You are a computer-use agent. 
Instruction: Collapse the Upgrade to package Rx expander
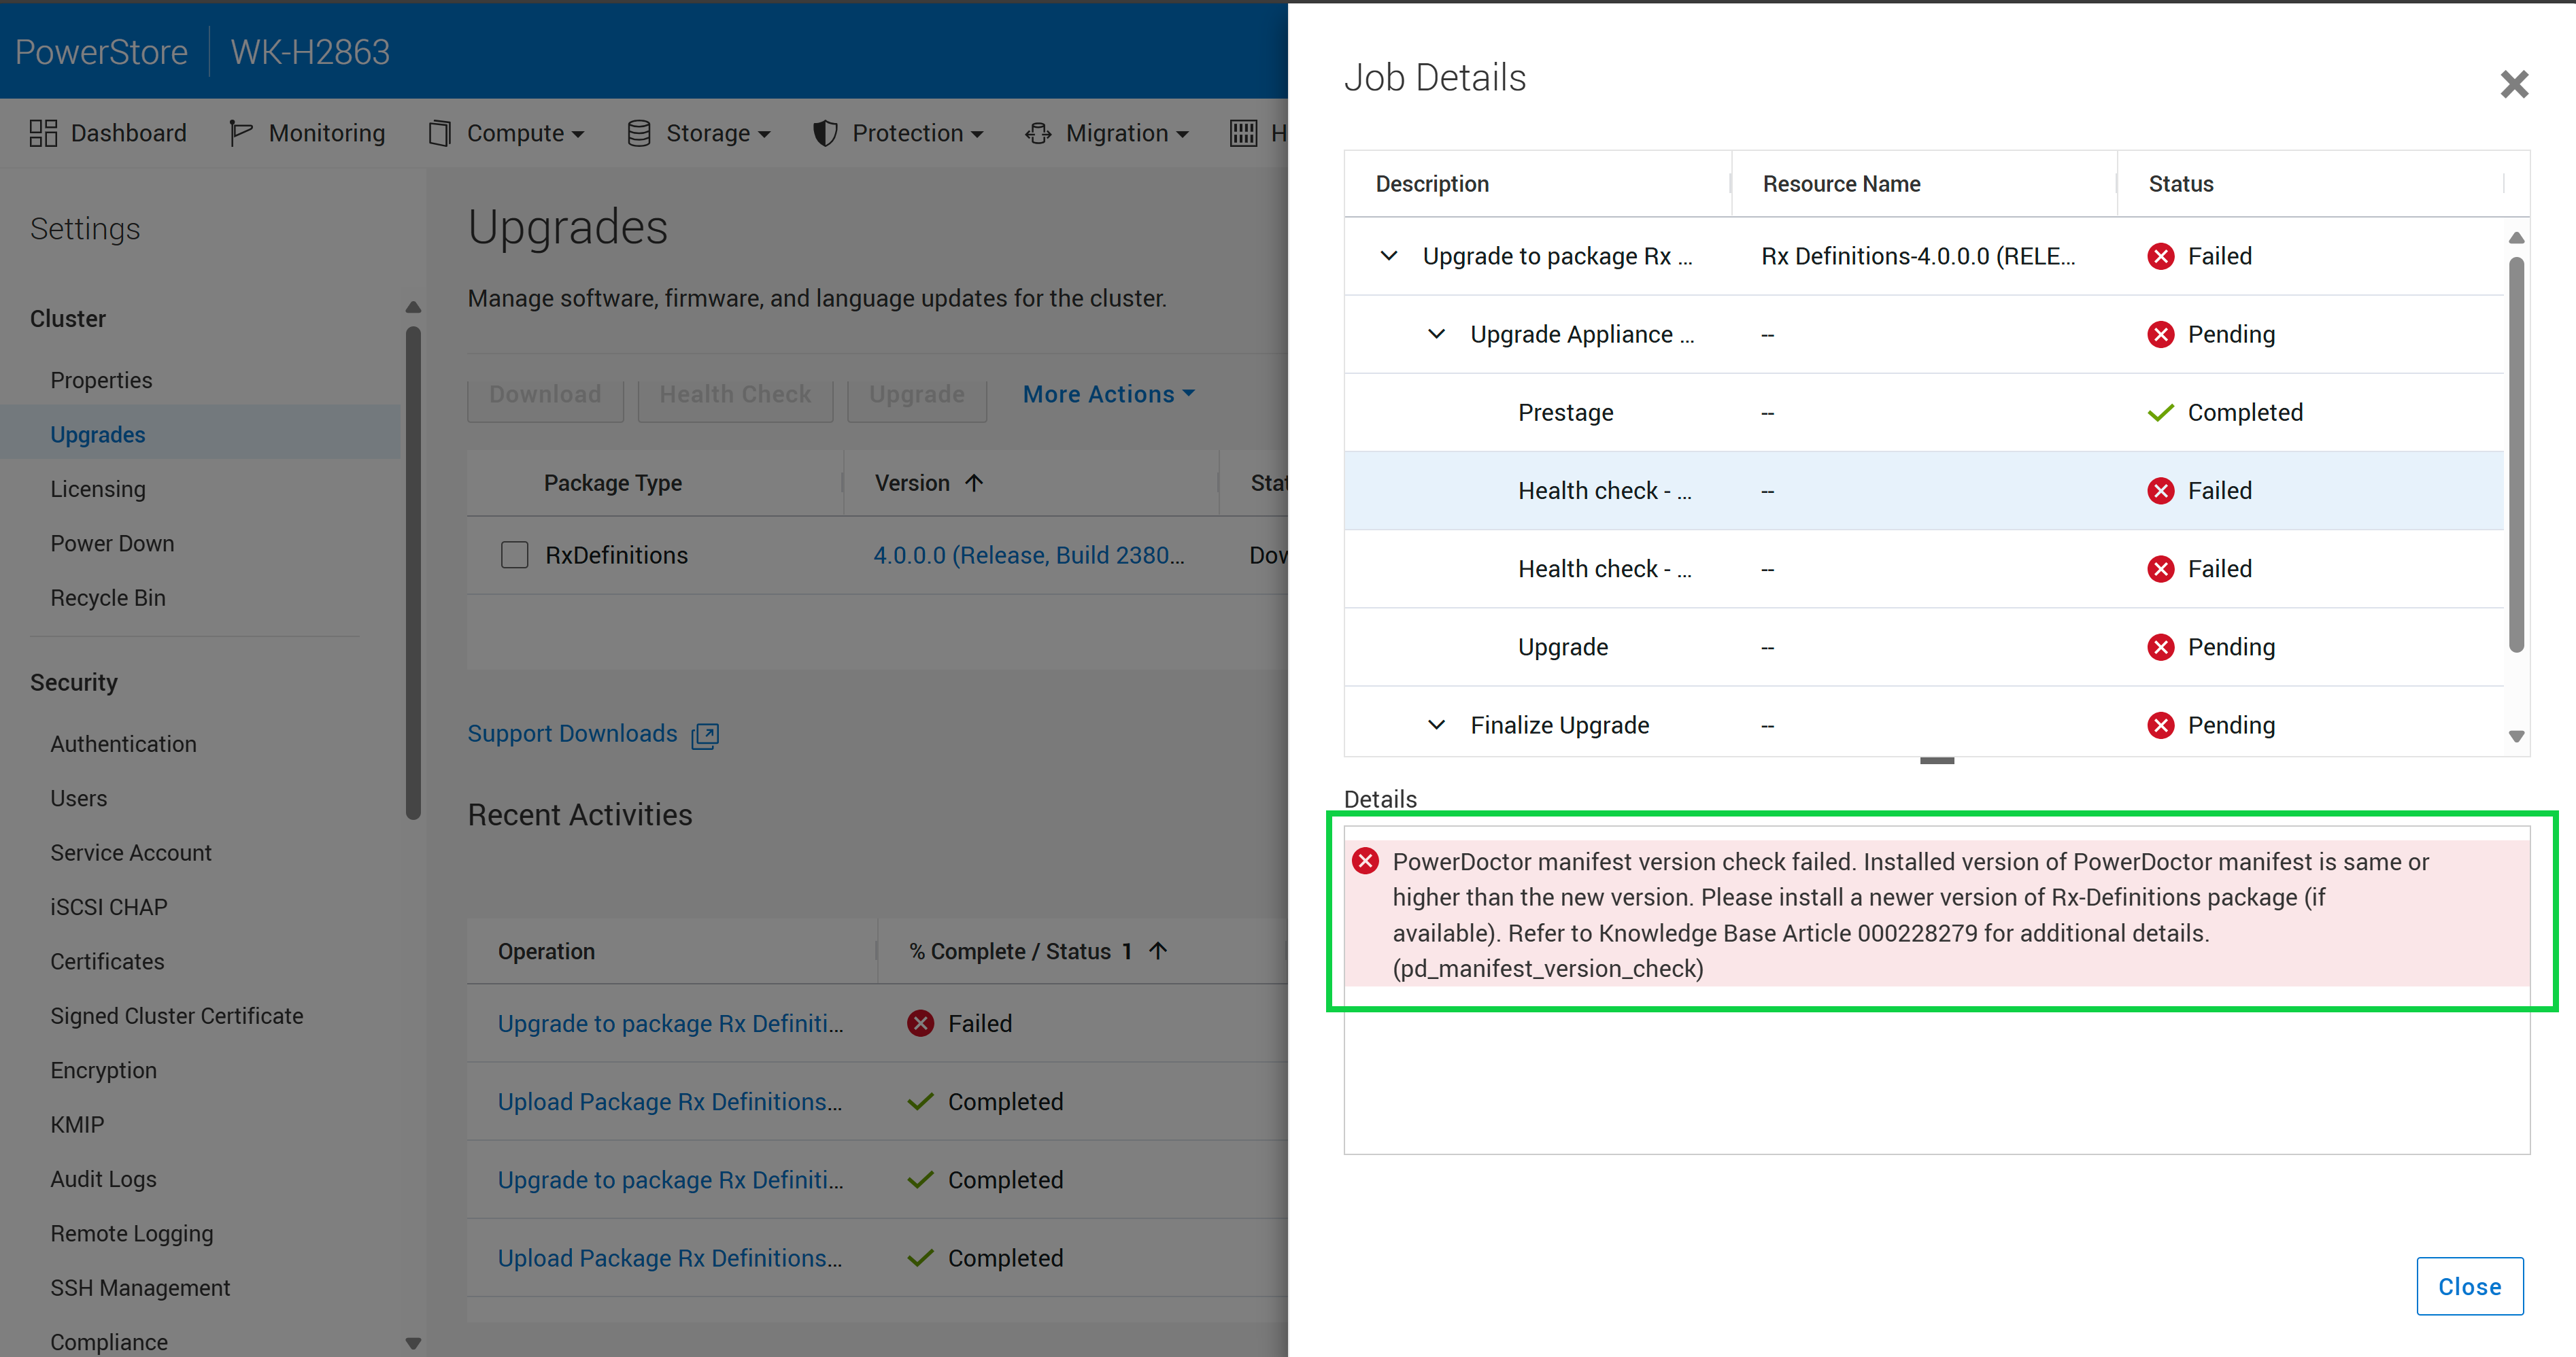click(x=1388, y=256)
